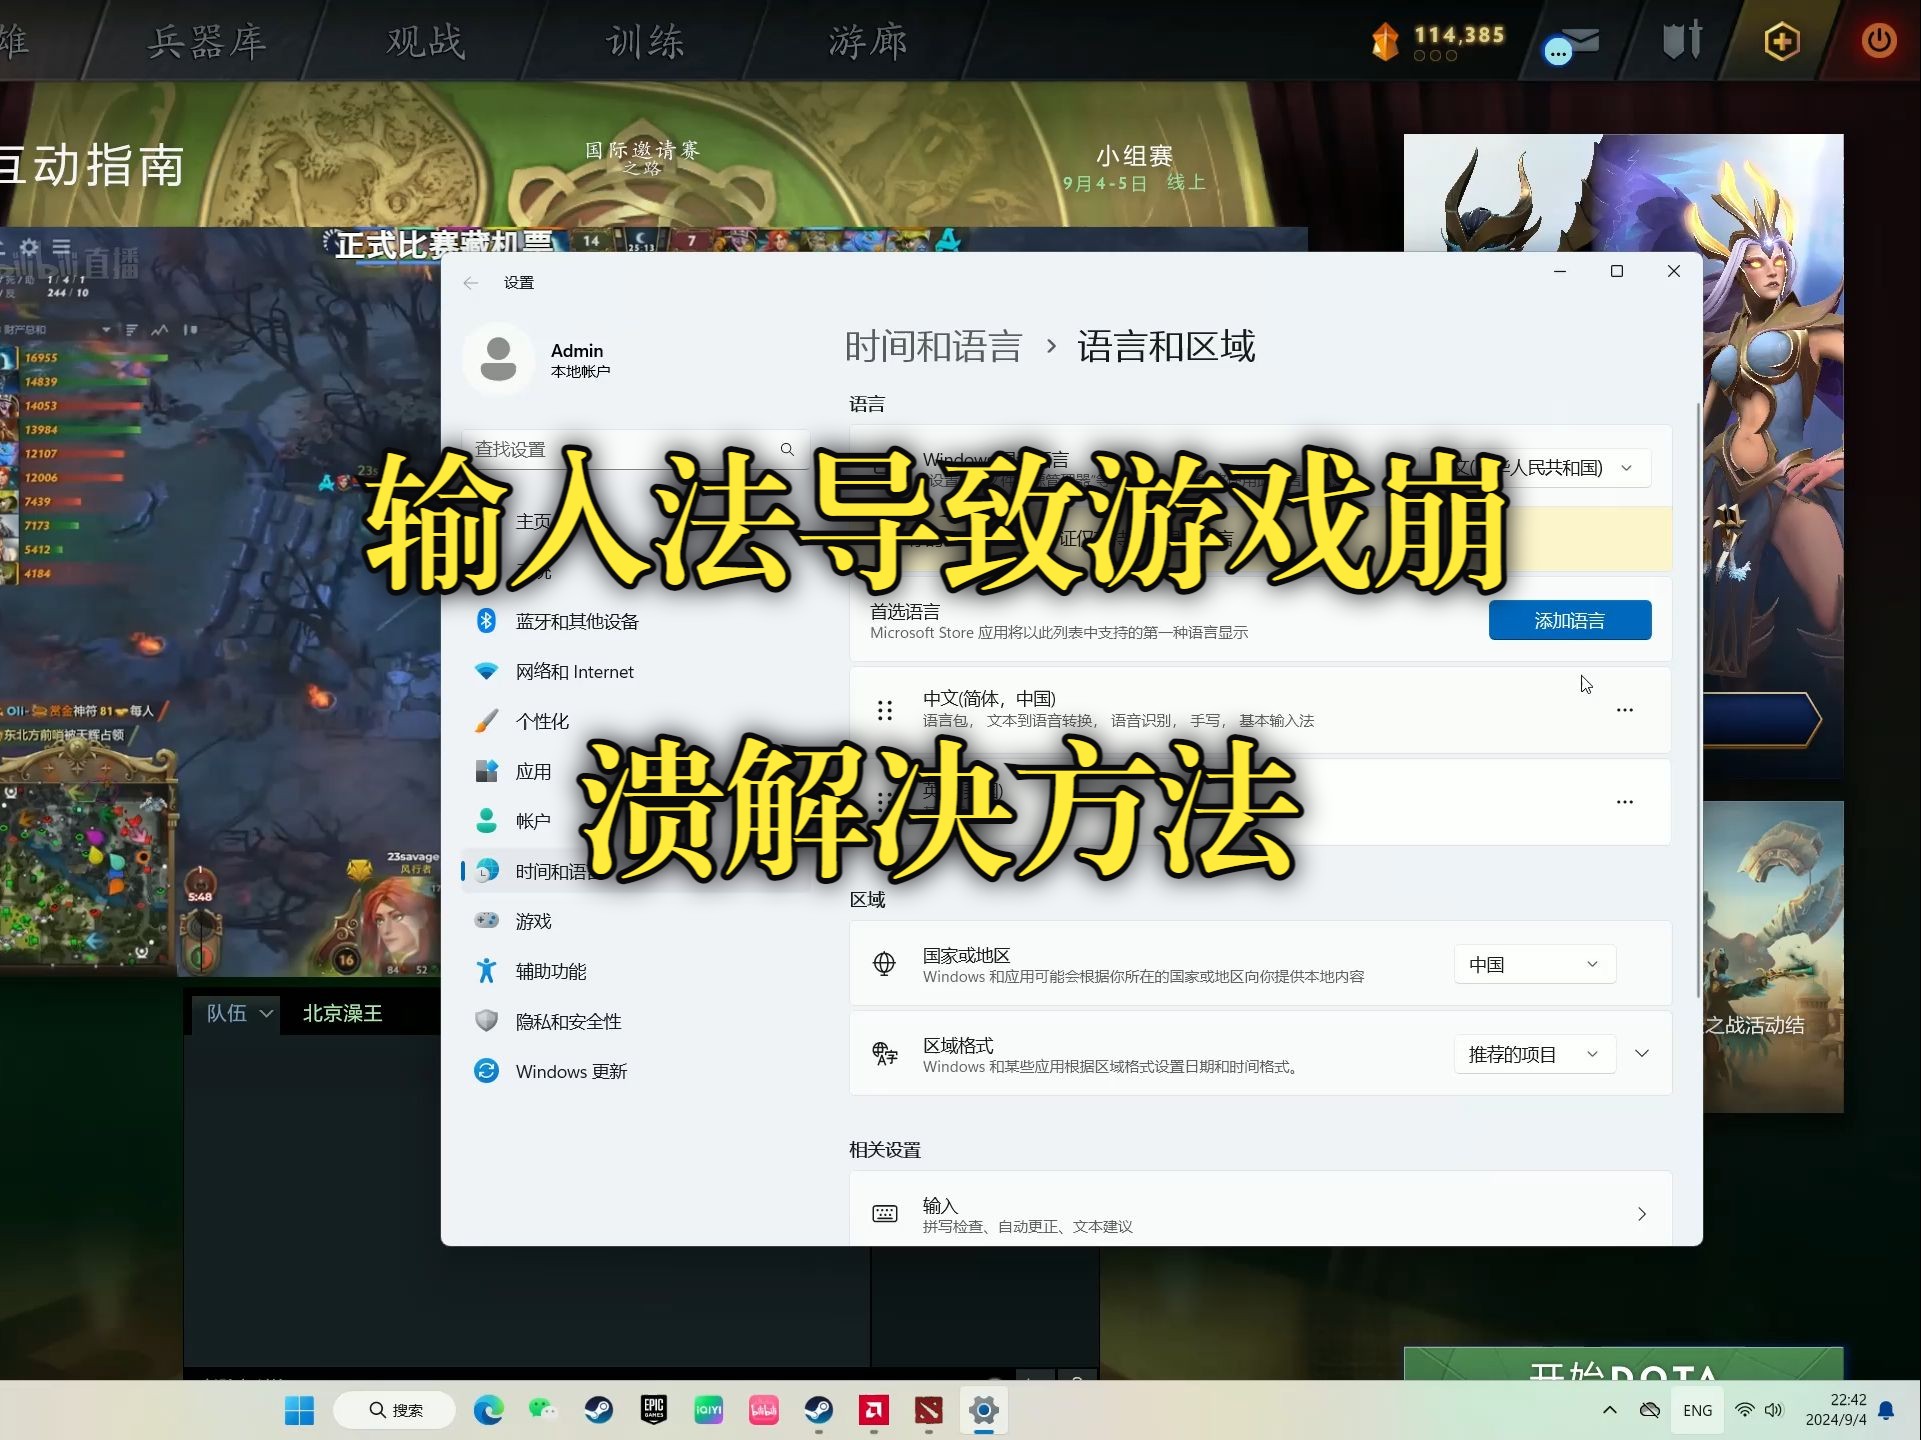Open Windows Start menu
Viewport: 1921px width, 1440px height.
pos(299,1410)
